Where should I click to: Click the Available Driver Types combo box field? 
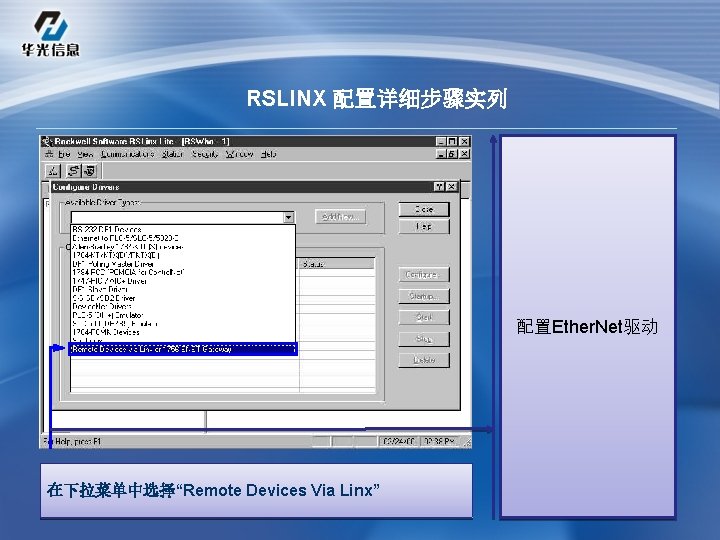tap(182, 217)
